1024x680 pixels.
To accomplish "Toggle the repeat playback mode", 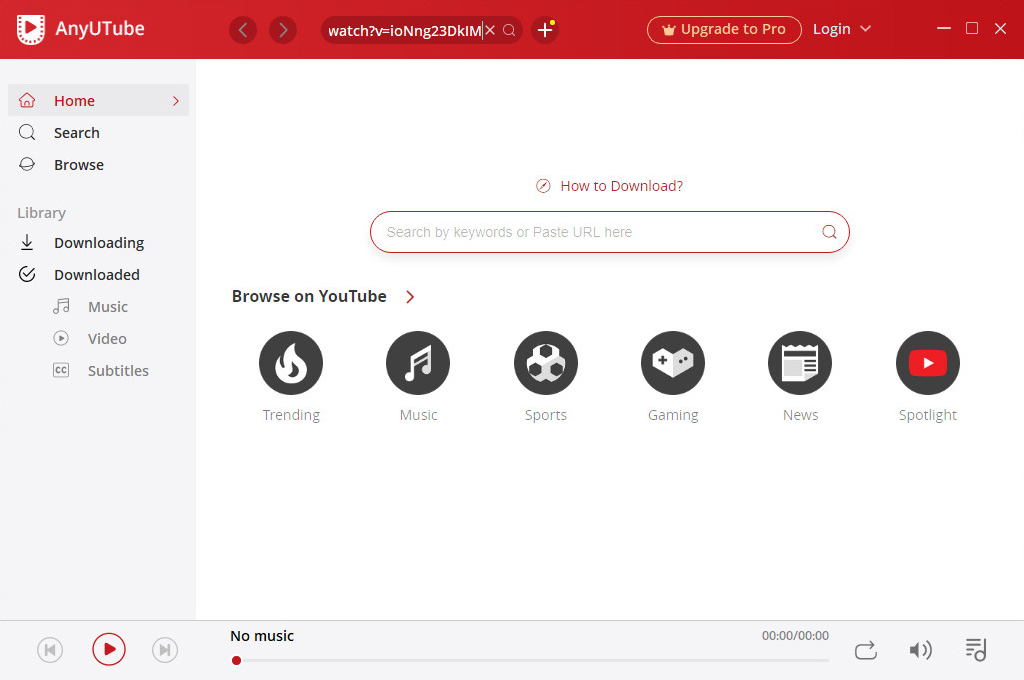I will (x=866, y=650).
